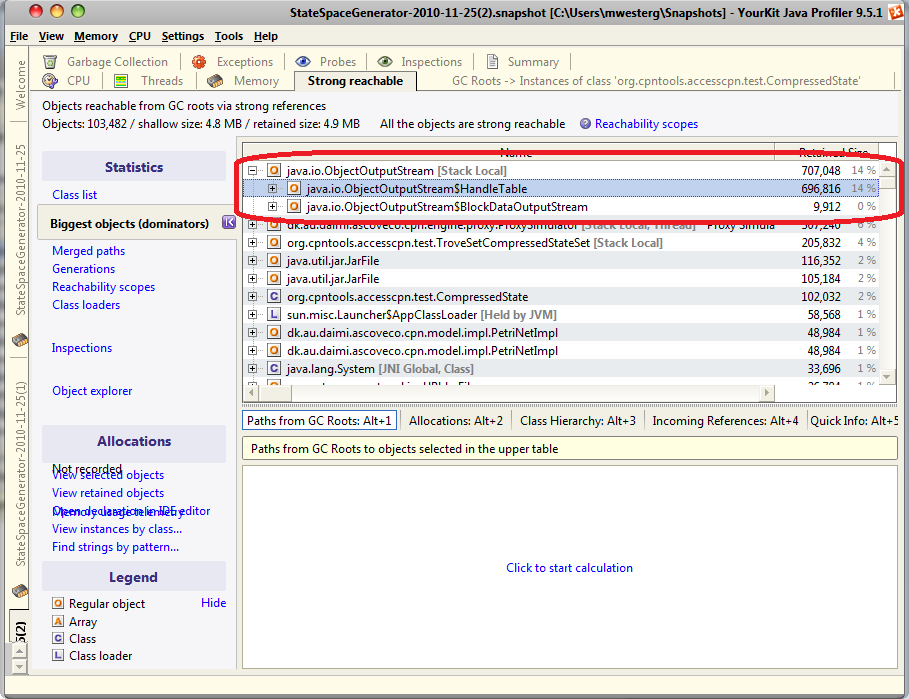The width and height of the screenshot is (909, 699).
Task: Click the Memory chip icon
Action: click(x=215, y=81)
